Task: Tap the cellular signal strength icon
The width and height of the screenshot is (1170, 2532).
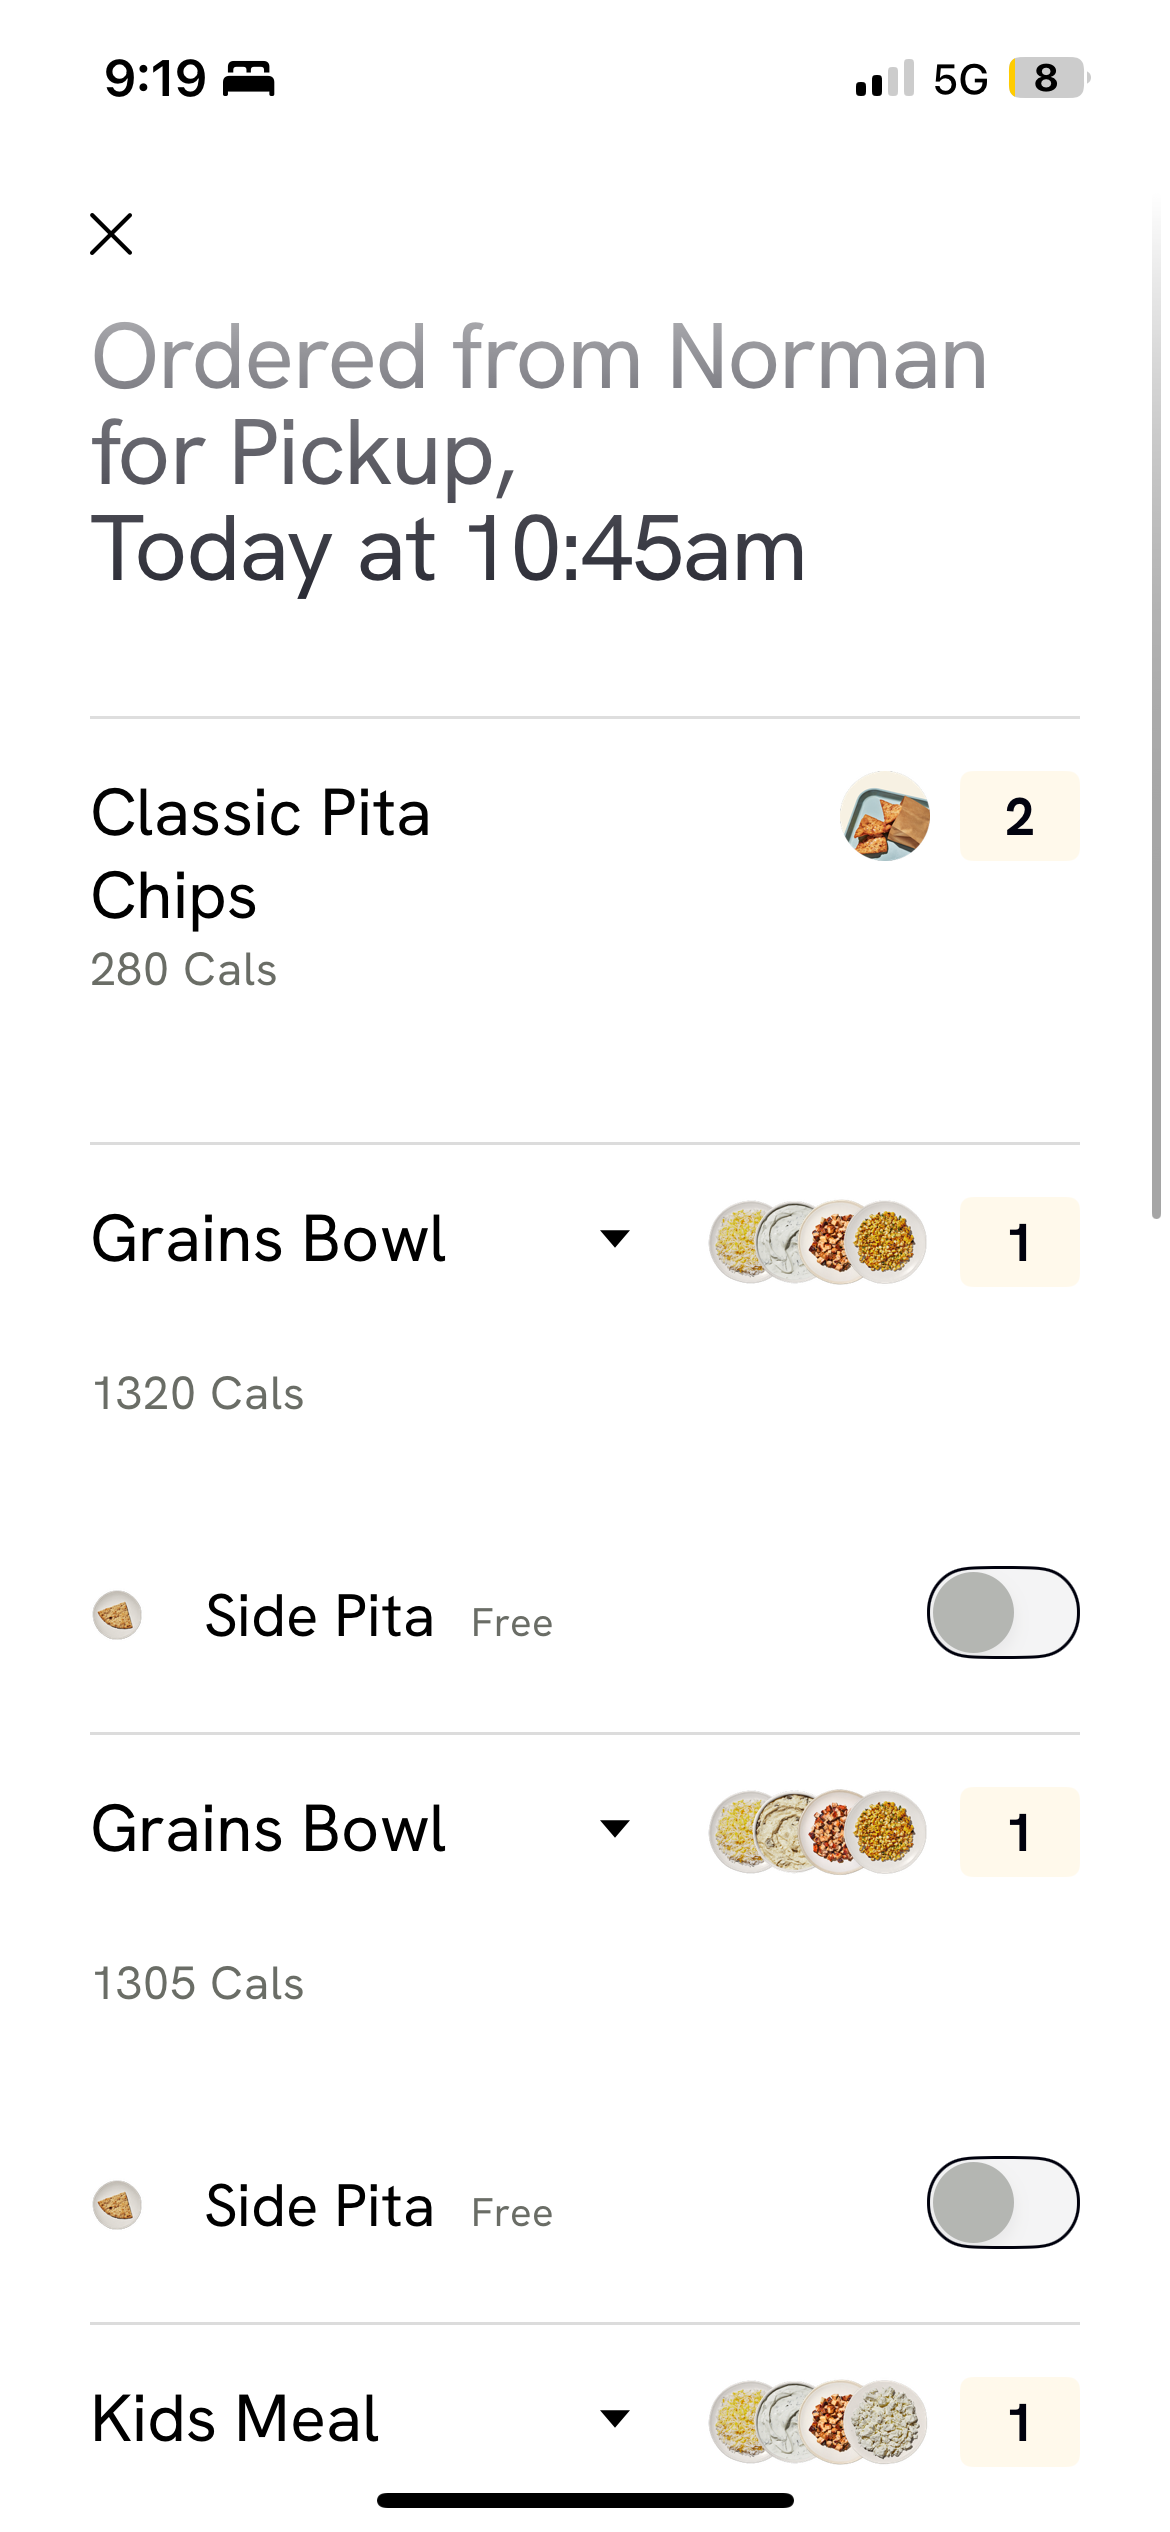Action: (x=885, y=78)
